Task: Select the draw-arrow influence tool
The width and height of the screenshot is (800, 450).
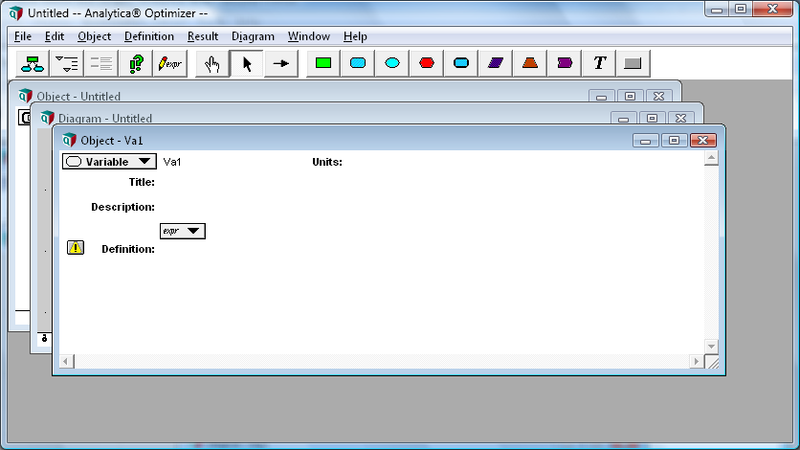Action: tap(281, 64)
